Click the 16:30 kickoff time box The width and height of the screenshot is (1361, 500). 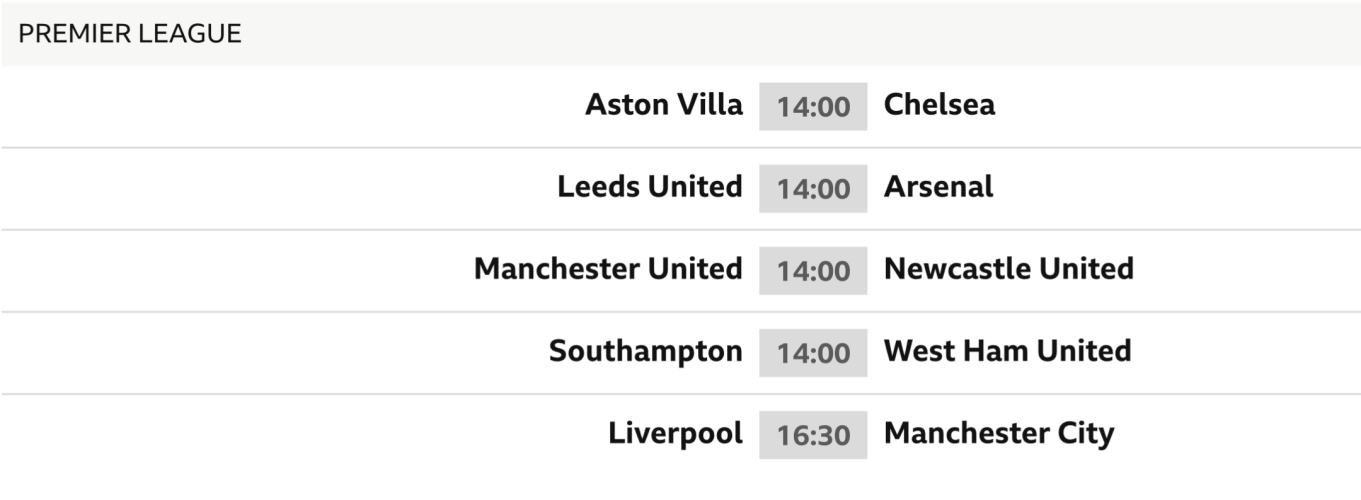point(813,435)
